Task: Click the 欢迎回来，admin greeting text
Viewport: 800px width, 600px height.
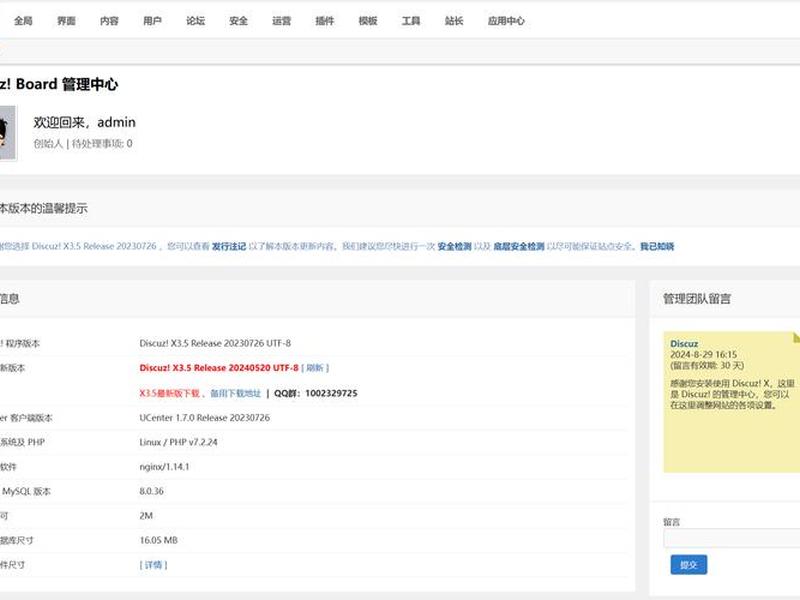Action: [x=85, y=122]
